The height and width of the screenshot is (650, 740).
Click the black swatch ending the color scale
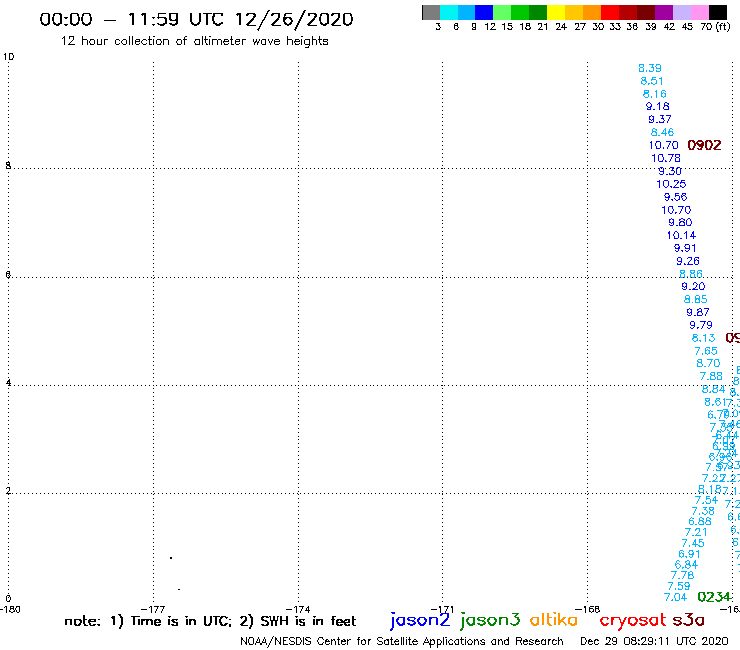pos(717,12)
